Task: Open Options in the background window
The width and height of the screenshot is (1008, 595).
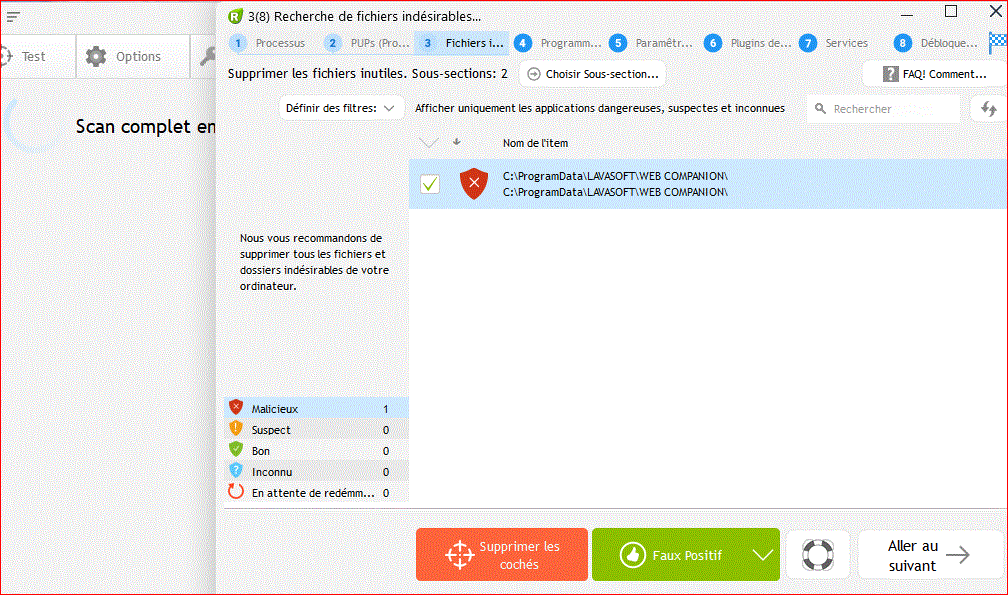Action: pyautogui.click(x=133, y=57)
